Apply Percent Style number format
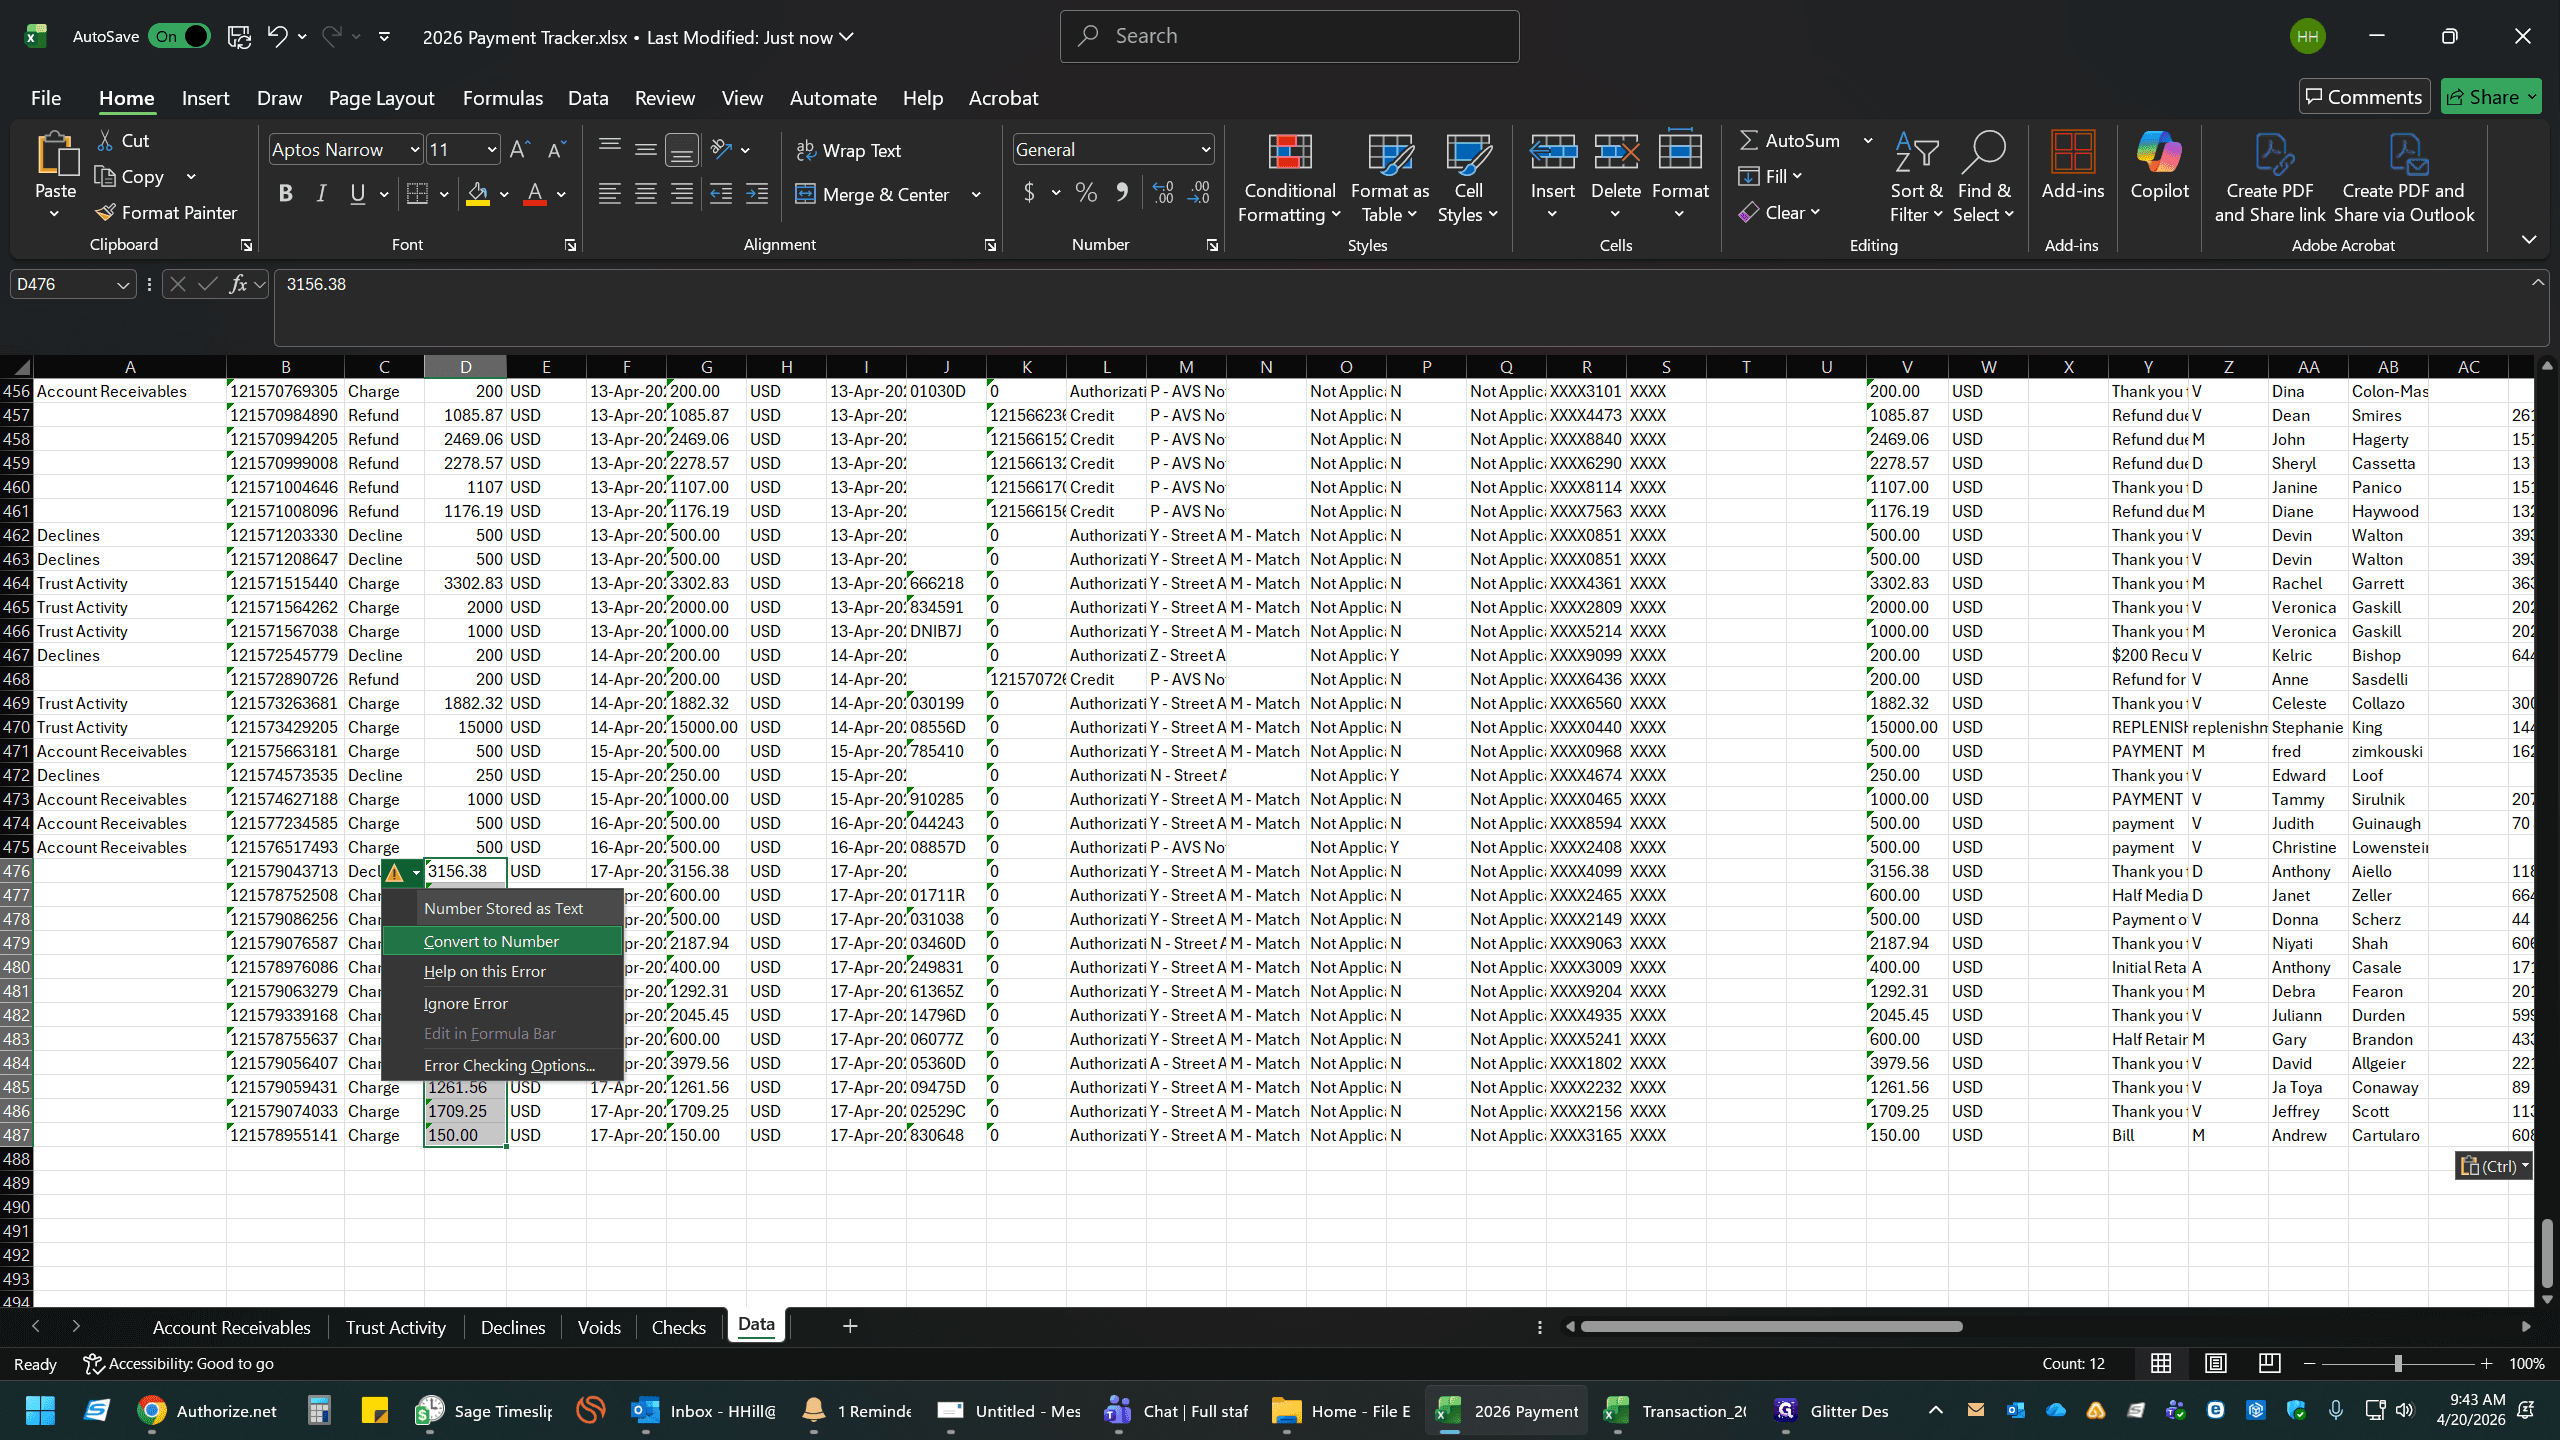 tap(1086, 193)
